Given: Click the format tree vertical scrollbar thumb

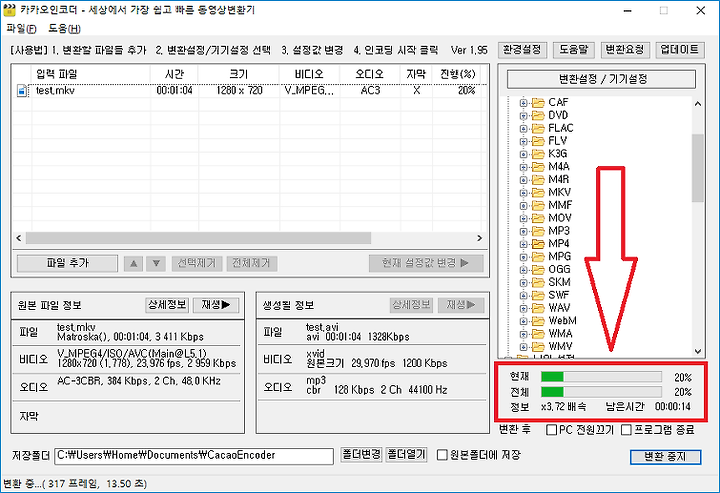Looking at the screenshot, I should point(698,168).
